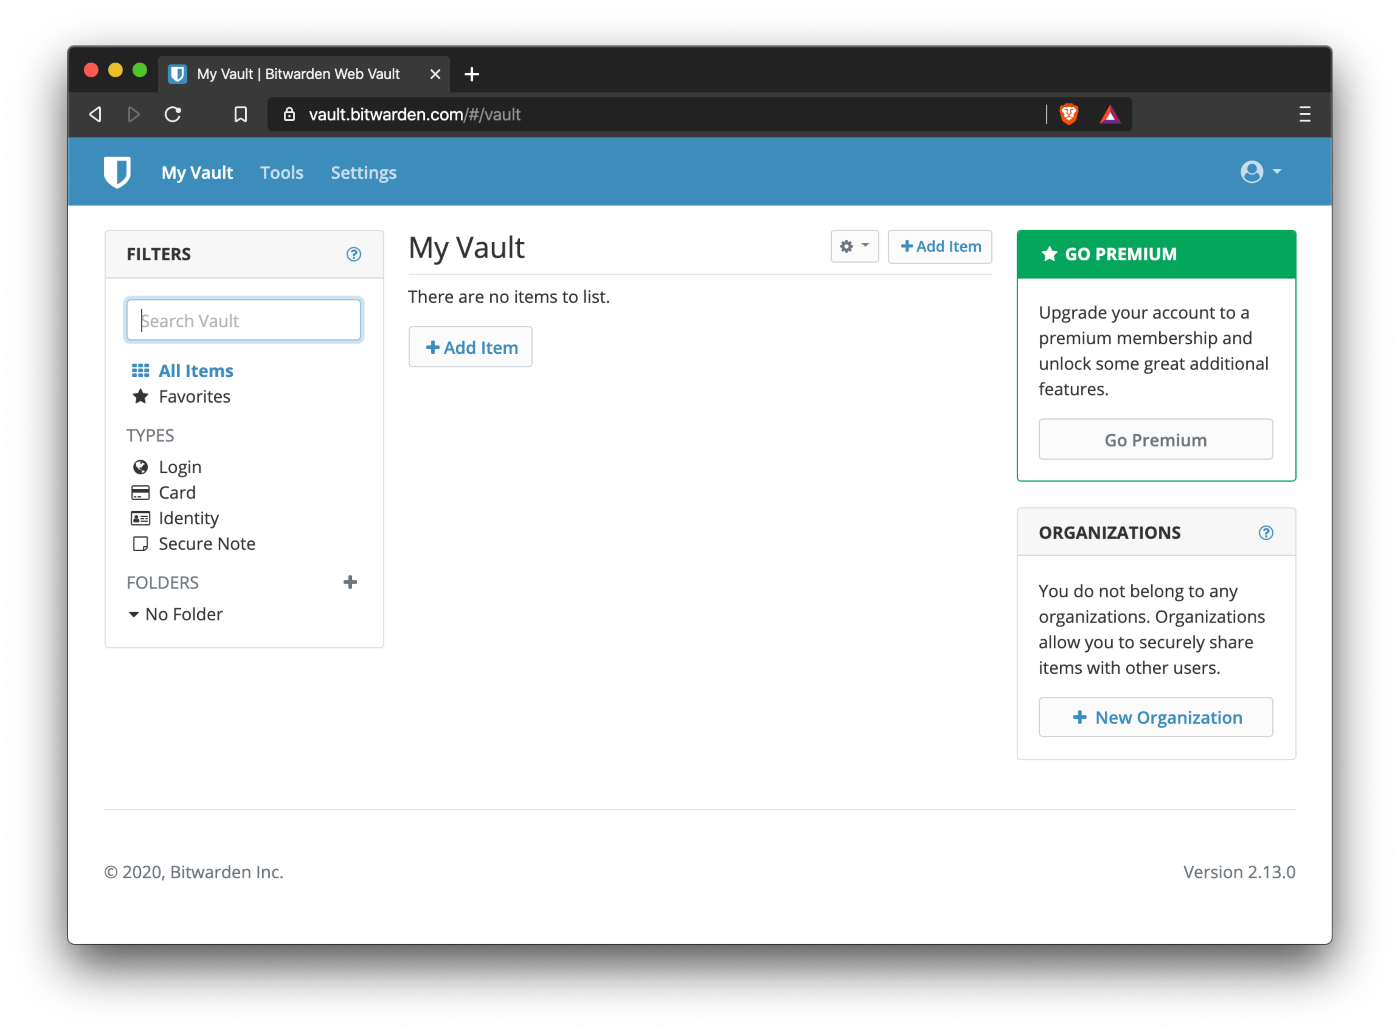Add a new folder with plus icon

tap(350, 582)
